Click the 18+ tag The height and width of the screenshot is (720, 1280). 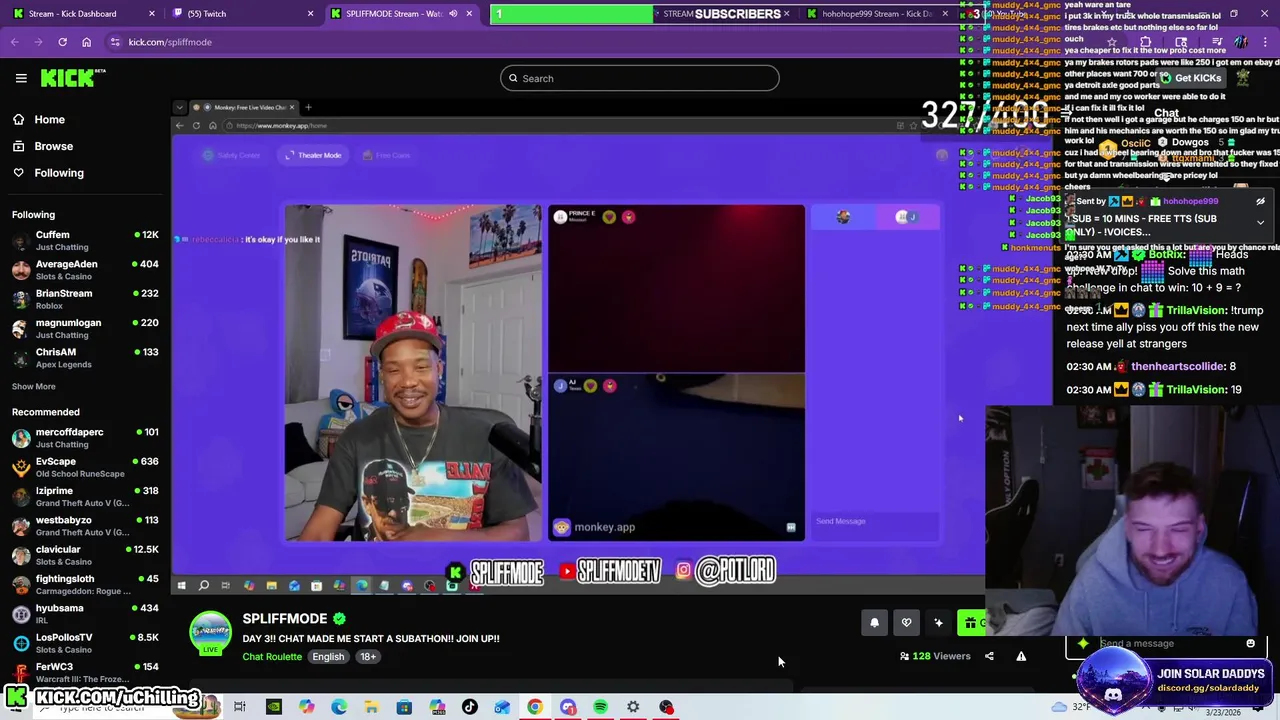click(368, 657)
